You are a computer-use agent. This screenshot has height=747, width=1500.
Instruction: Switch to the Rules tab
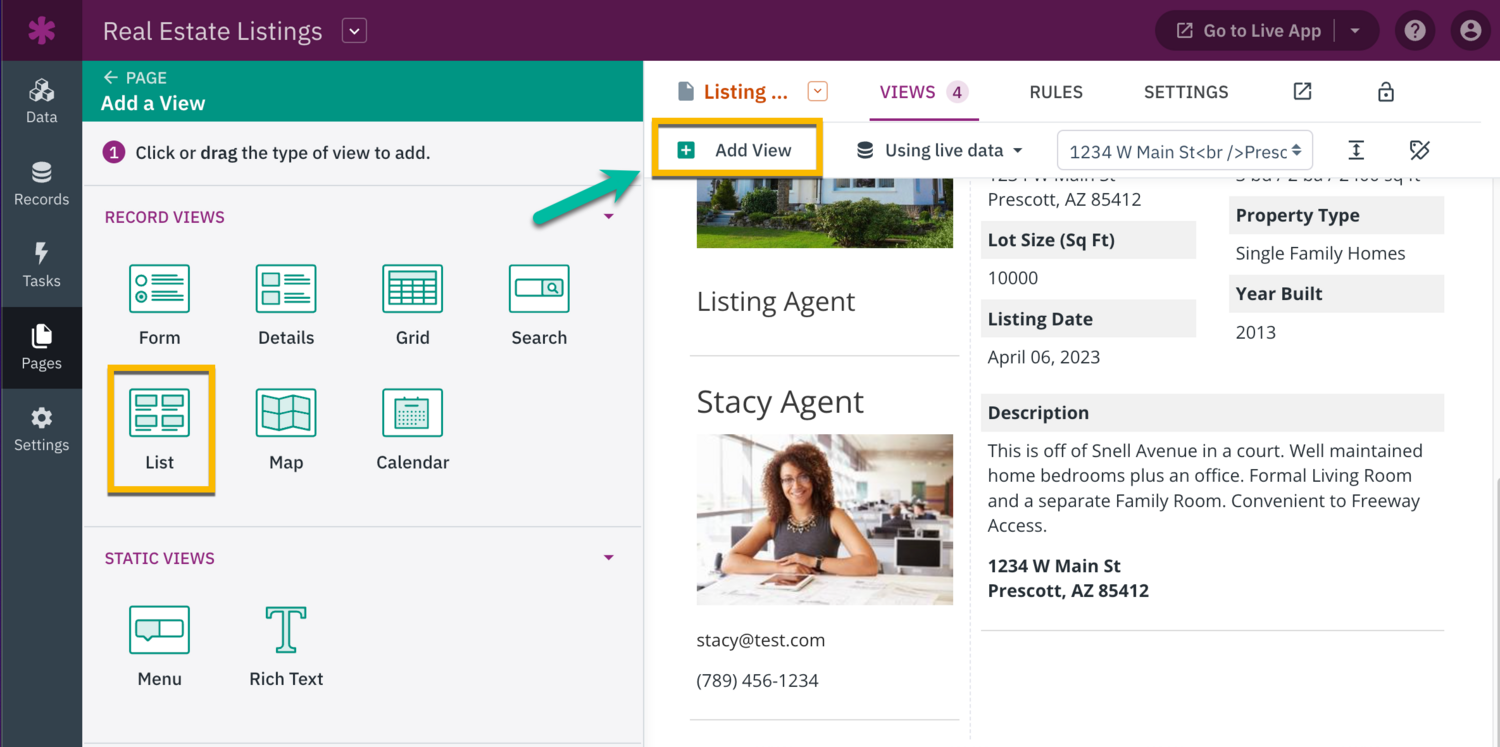1056,92
